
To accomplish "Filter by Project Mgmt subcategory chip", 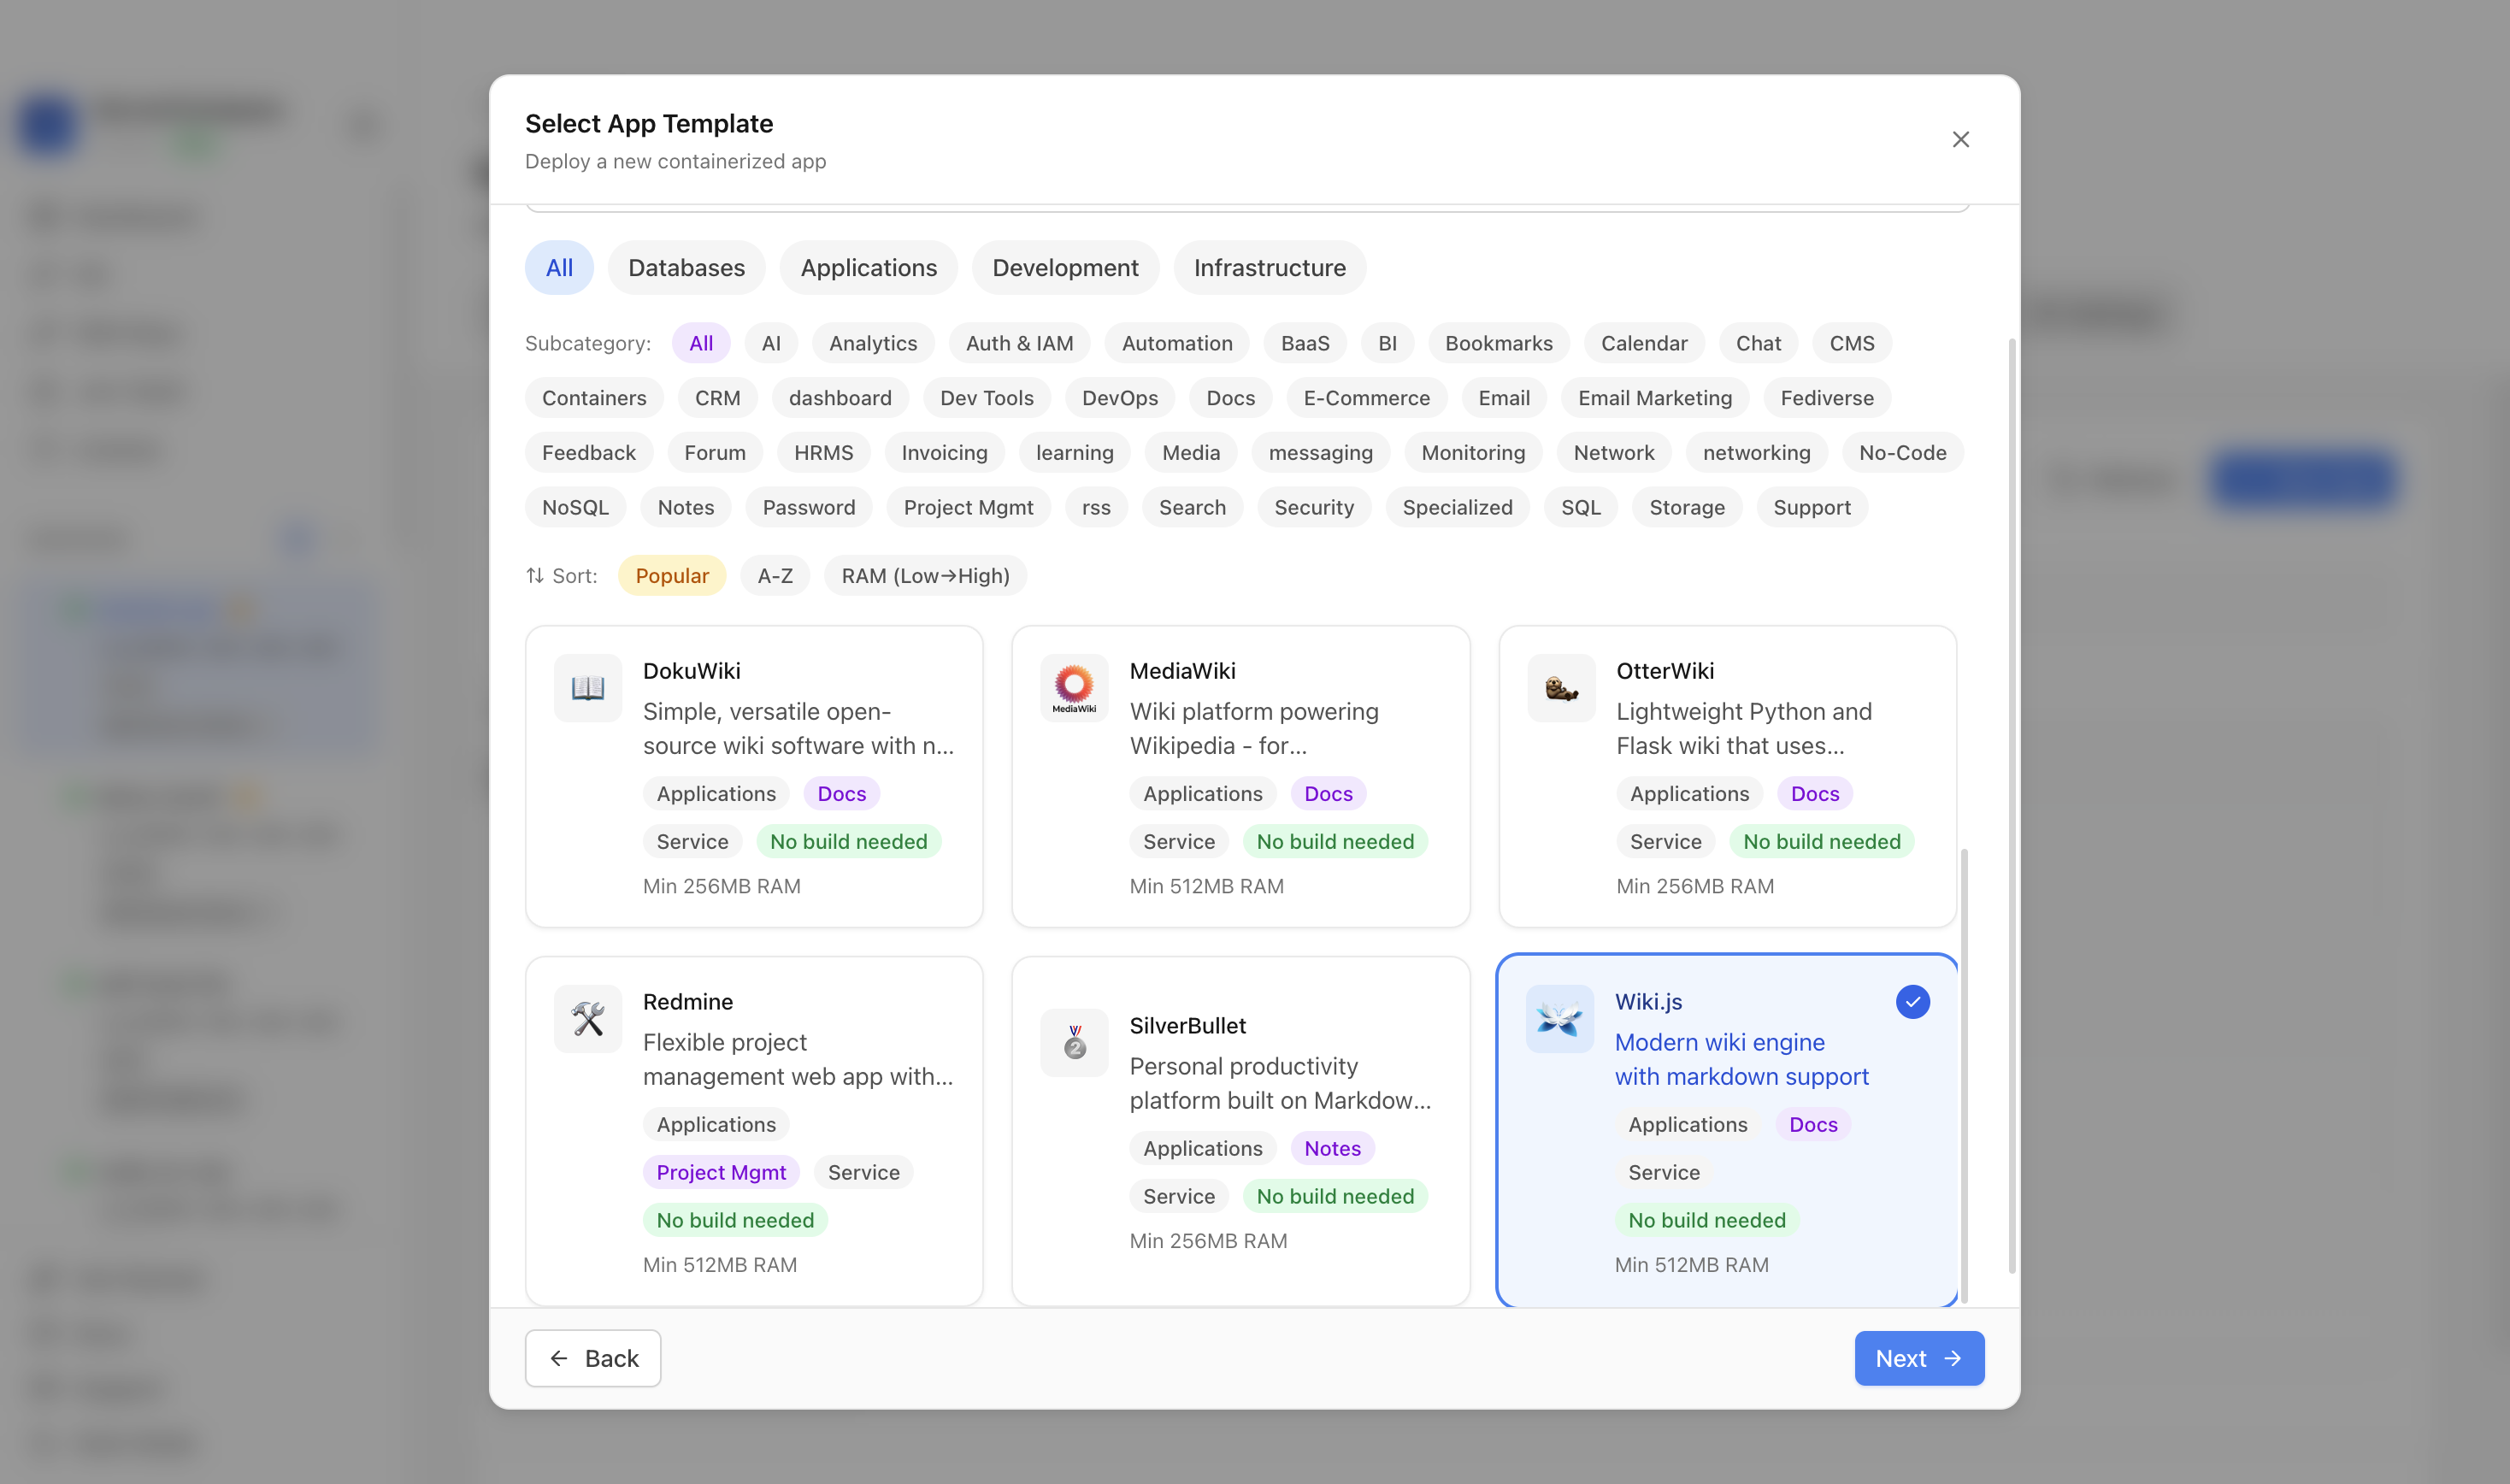I will coord(968,508).
